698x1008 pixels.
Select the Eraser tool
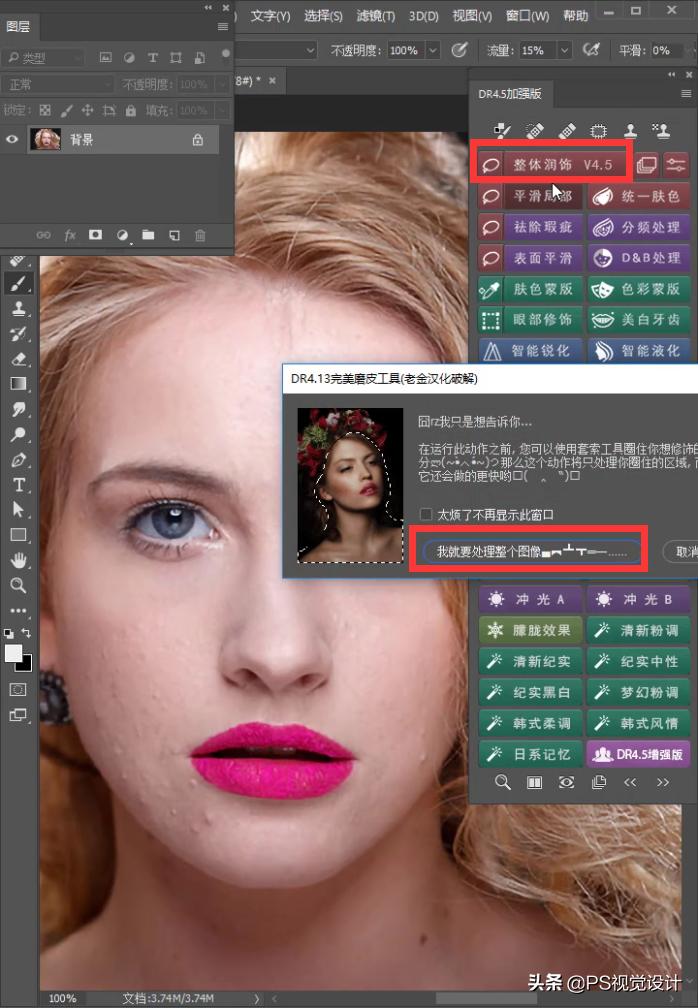(18, 358)
